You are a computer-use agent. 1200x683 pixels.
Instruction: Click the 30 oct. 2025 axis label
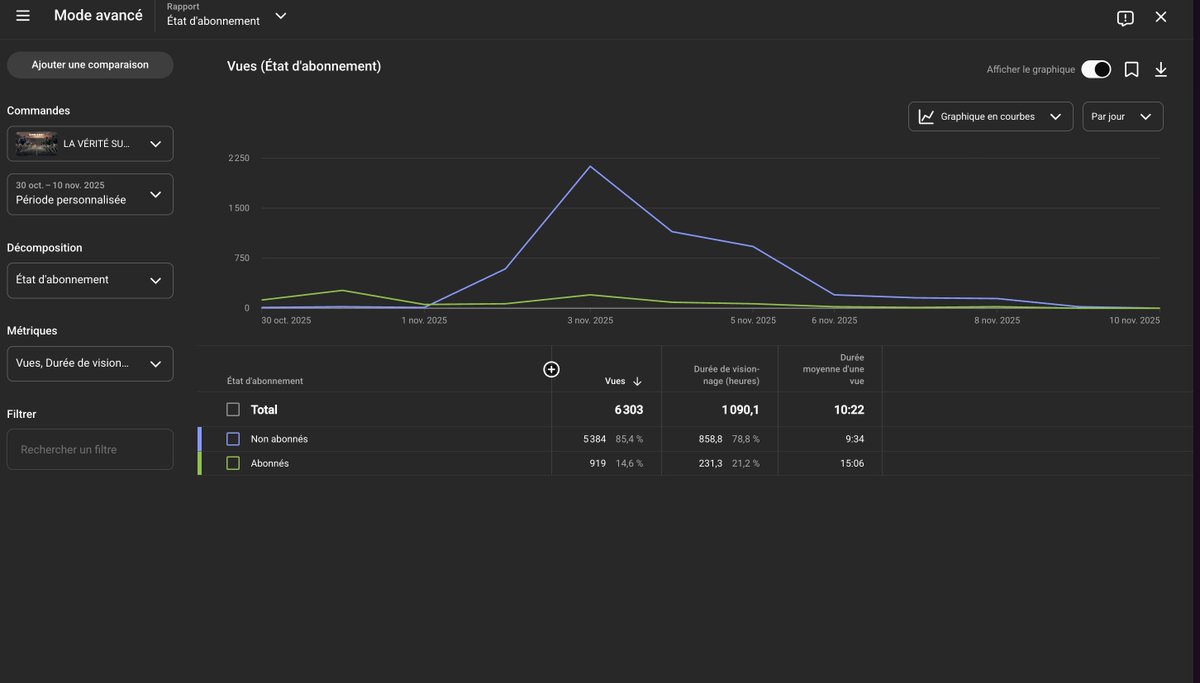[286, 321]
